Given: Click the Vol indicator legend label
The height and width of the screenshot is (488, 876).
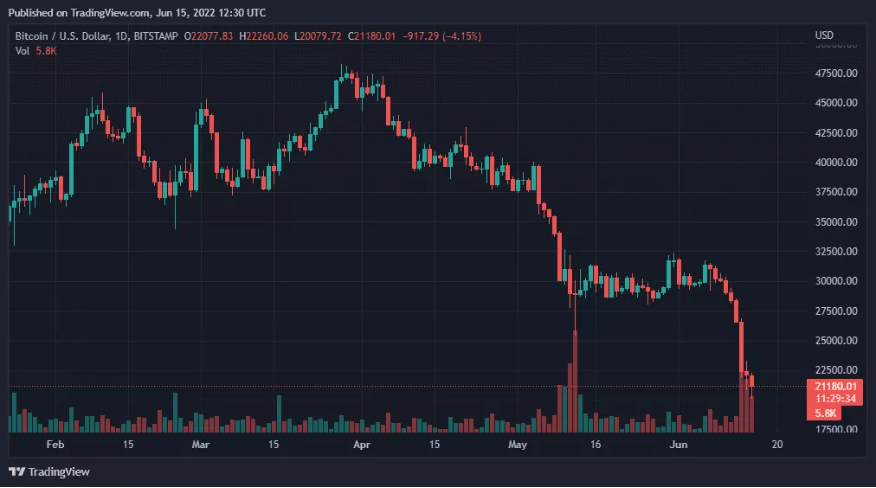Looking at the screenshot, I should tap(21, 51).
